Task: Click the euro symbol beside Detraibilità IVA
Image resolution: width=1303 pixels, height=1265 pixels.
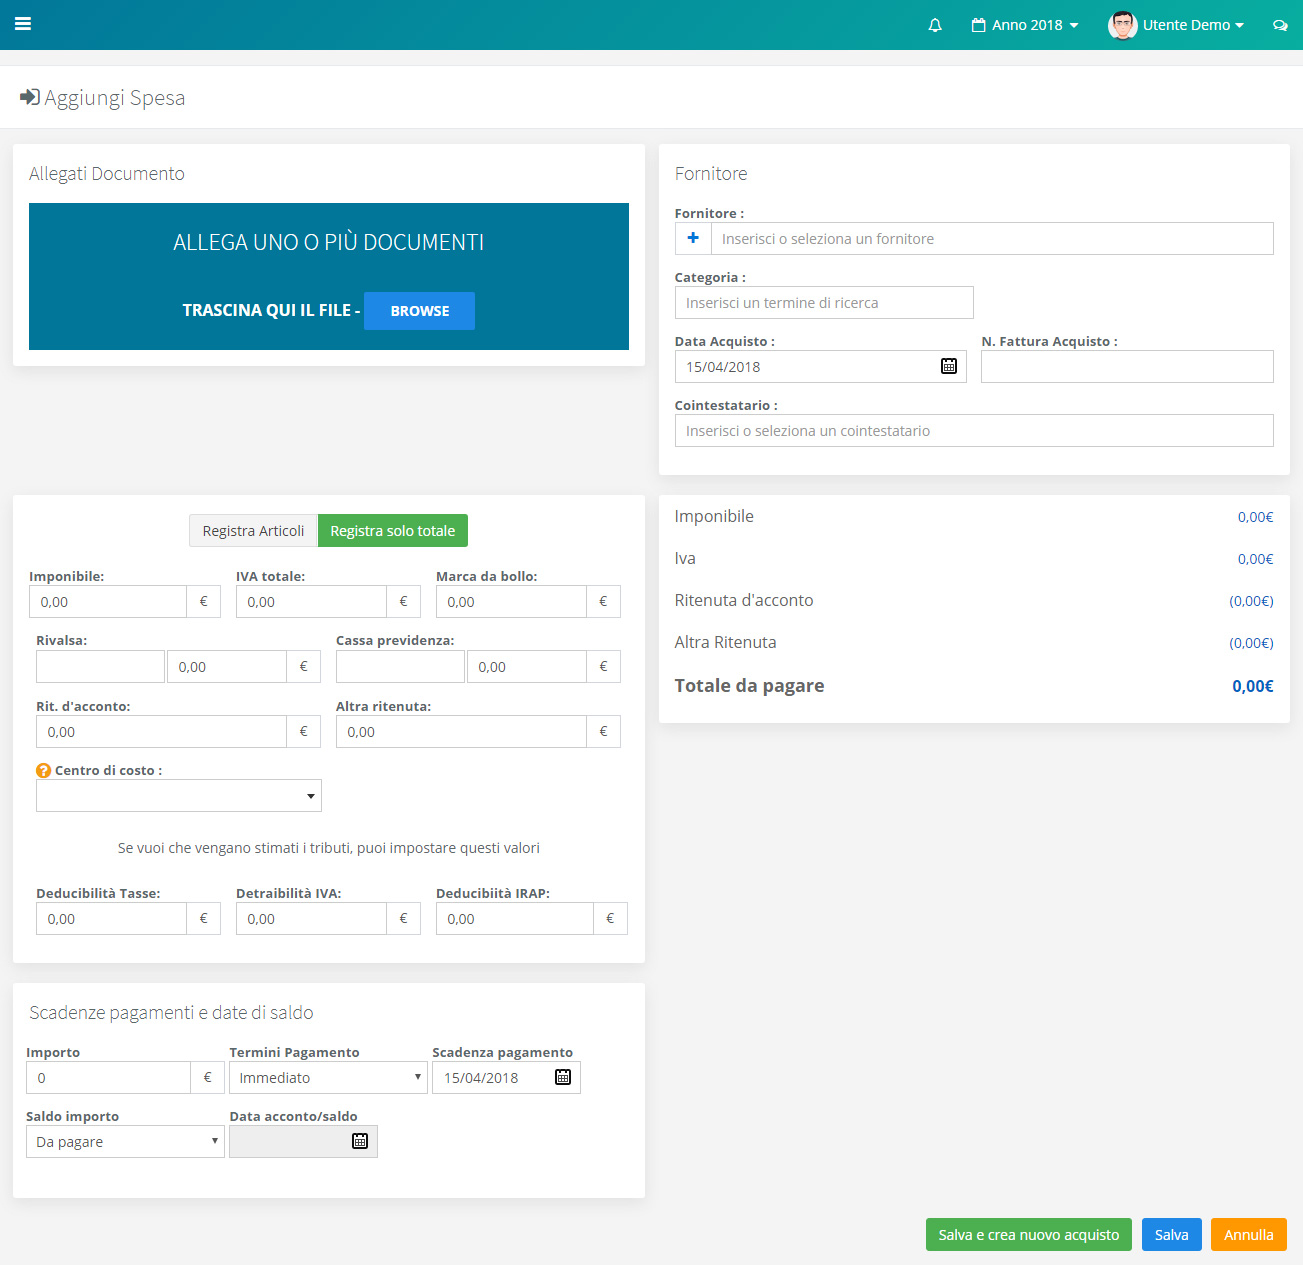Action: [x=404, y=918]
